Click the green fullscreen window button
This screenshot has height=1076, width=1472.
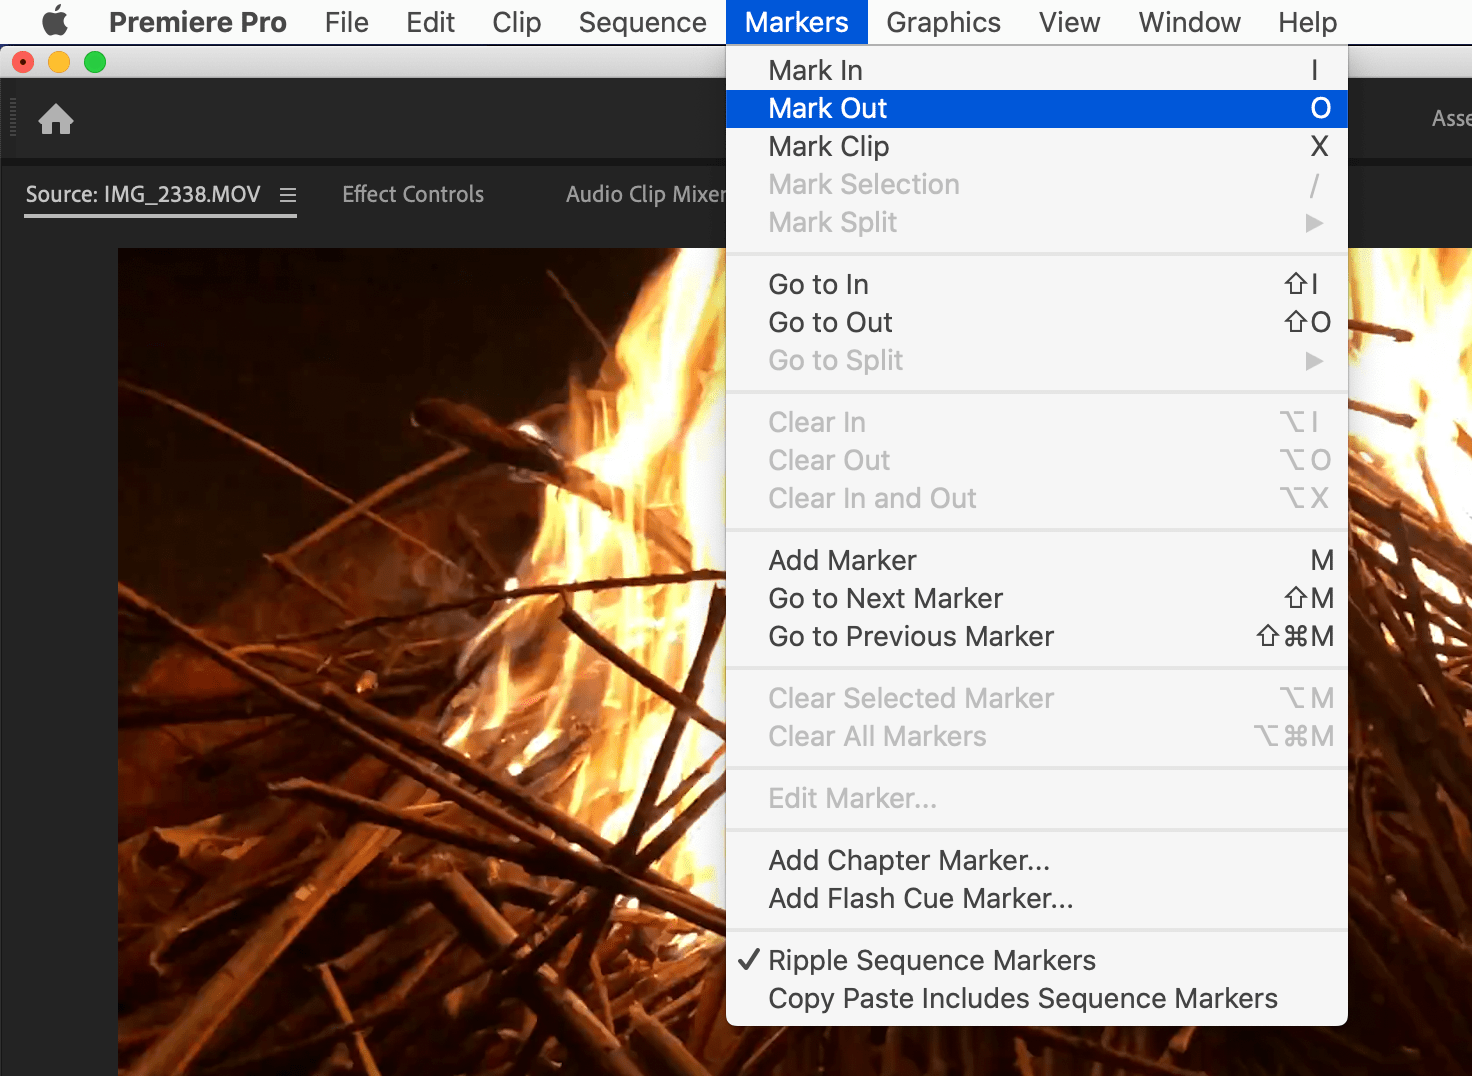pos(95,62)
